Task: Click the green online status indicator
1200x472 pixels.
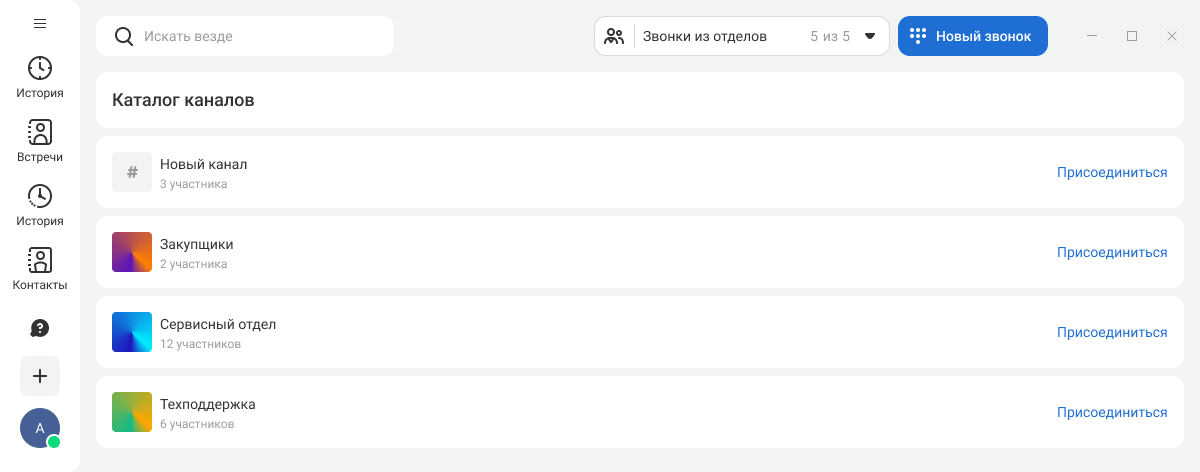Action: 54,442
